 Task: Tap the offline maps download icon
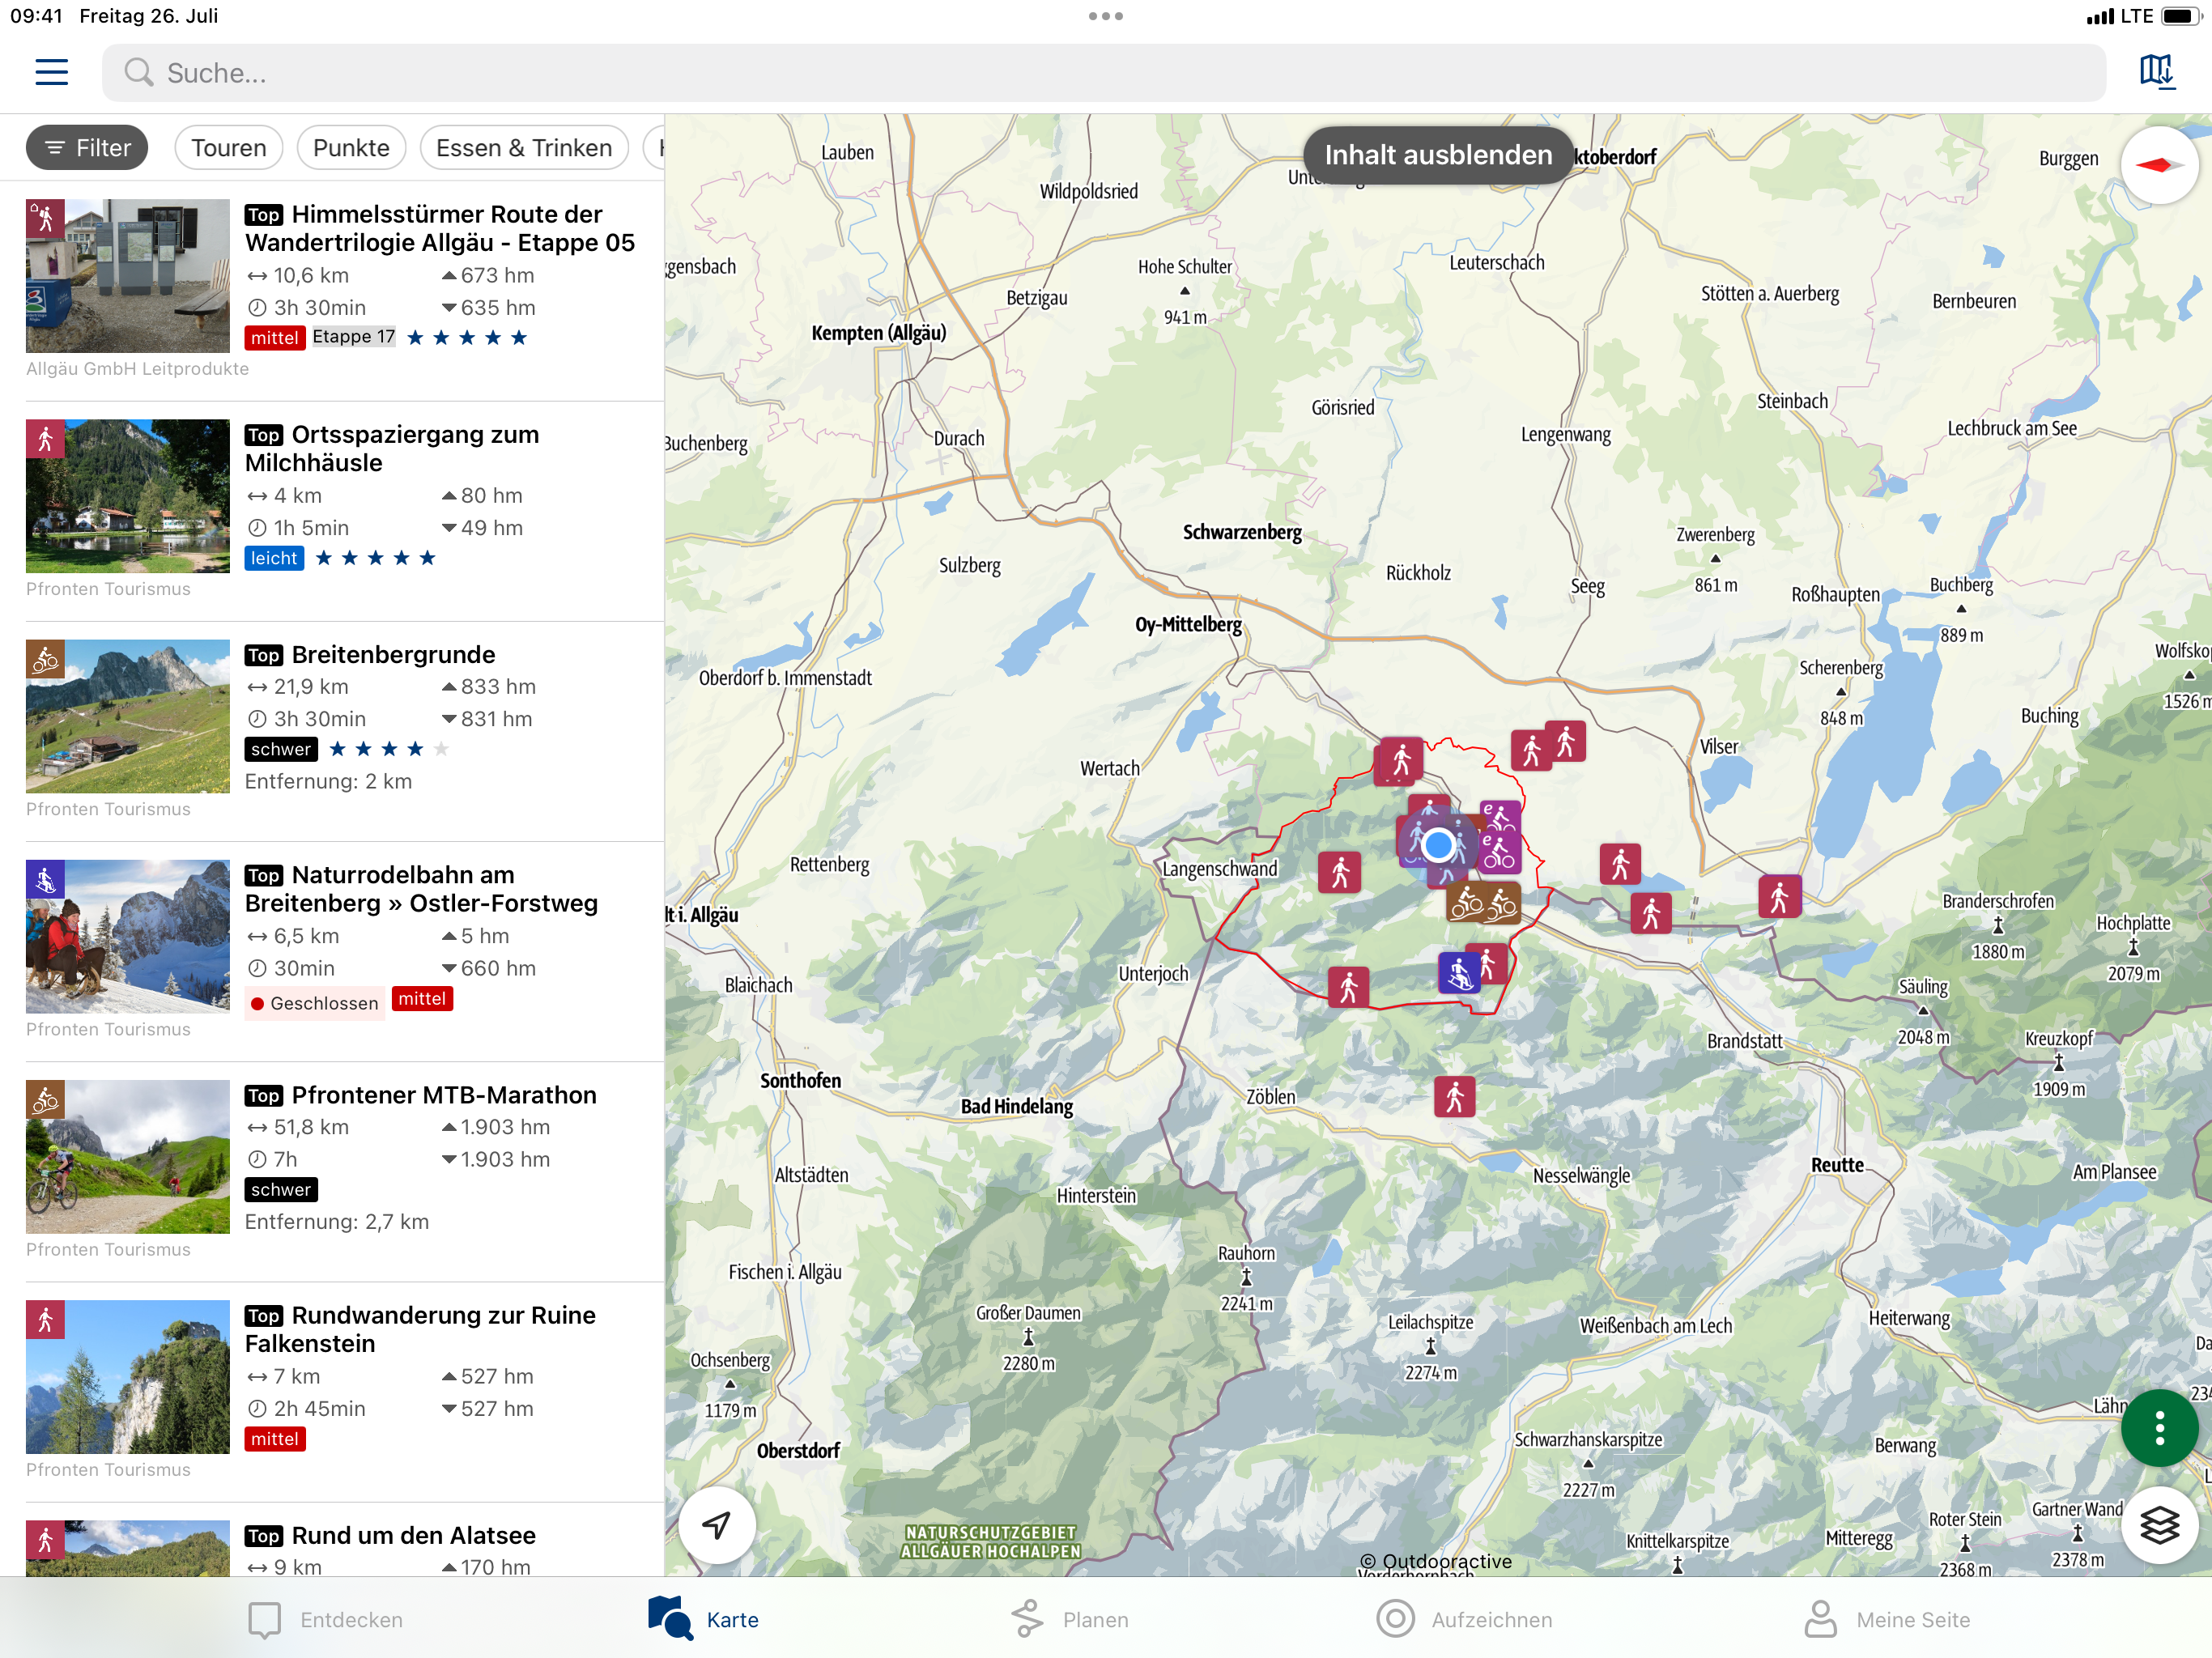coord(2157,72)
